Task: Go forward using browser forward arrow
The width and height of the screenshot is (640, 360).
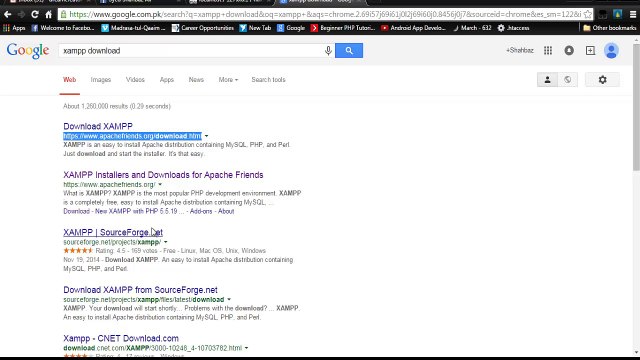Action: tap(21, 14)
